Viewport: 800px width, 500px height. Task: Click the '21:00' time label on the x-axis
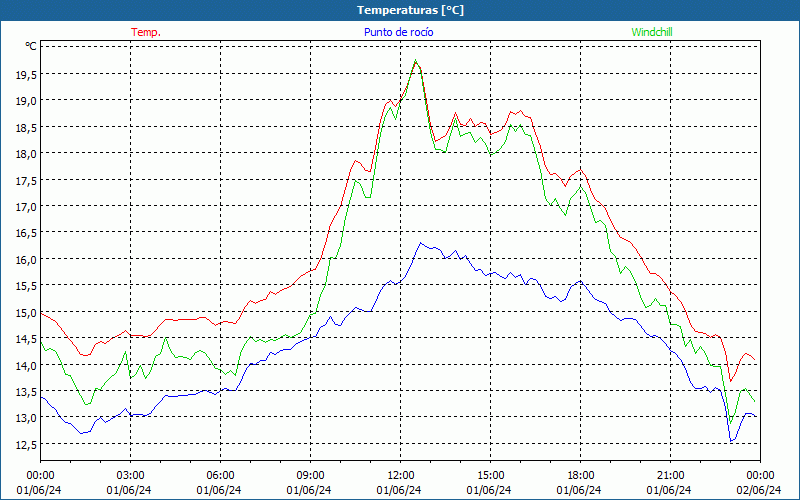(x=670, y=476)
